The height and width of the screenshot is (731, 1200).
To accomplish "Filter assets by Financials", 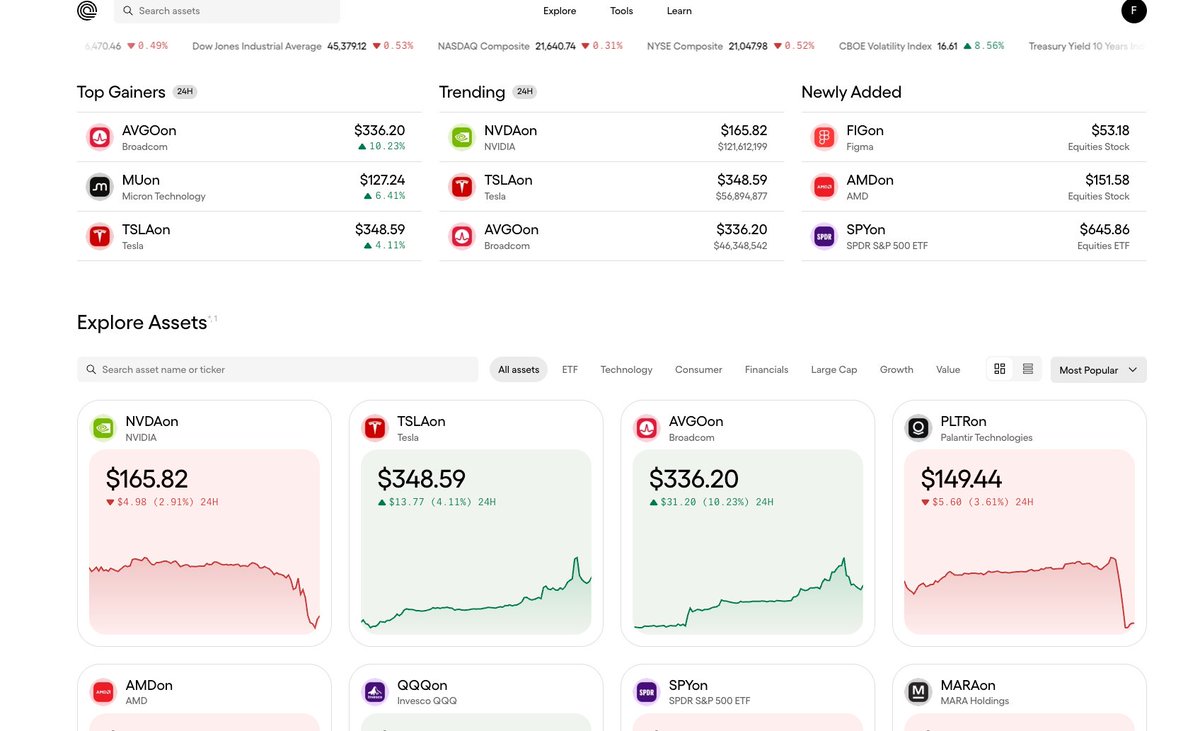I will coord(767,370).
